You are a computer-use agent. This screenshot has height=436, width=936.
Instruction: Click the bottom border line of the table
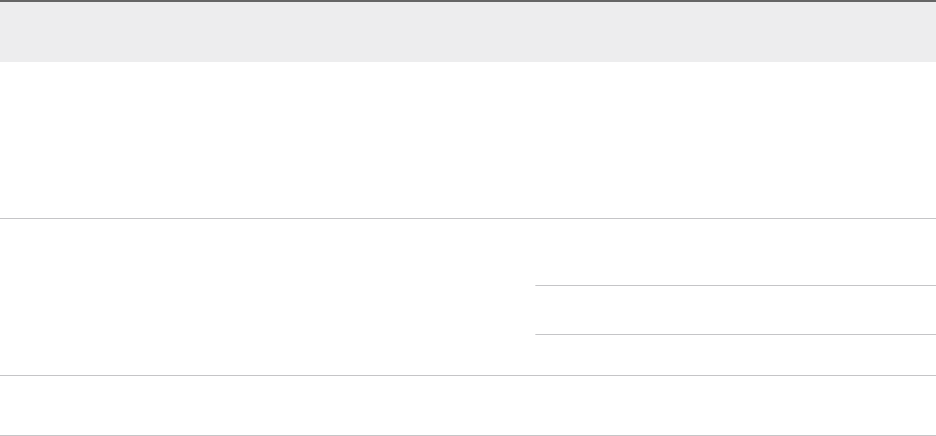pyautogui.click(x=468, y=434)
